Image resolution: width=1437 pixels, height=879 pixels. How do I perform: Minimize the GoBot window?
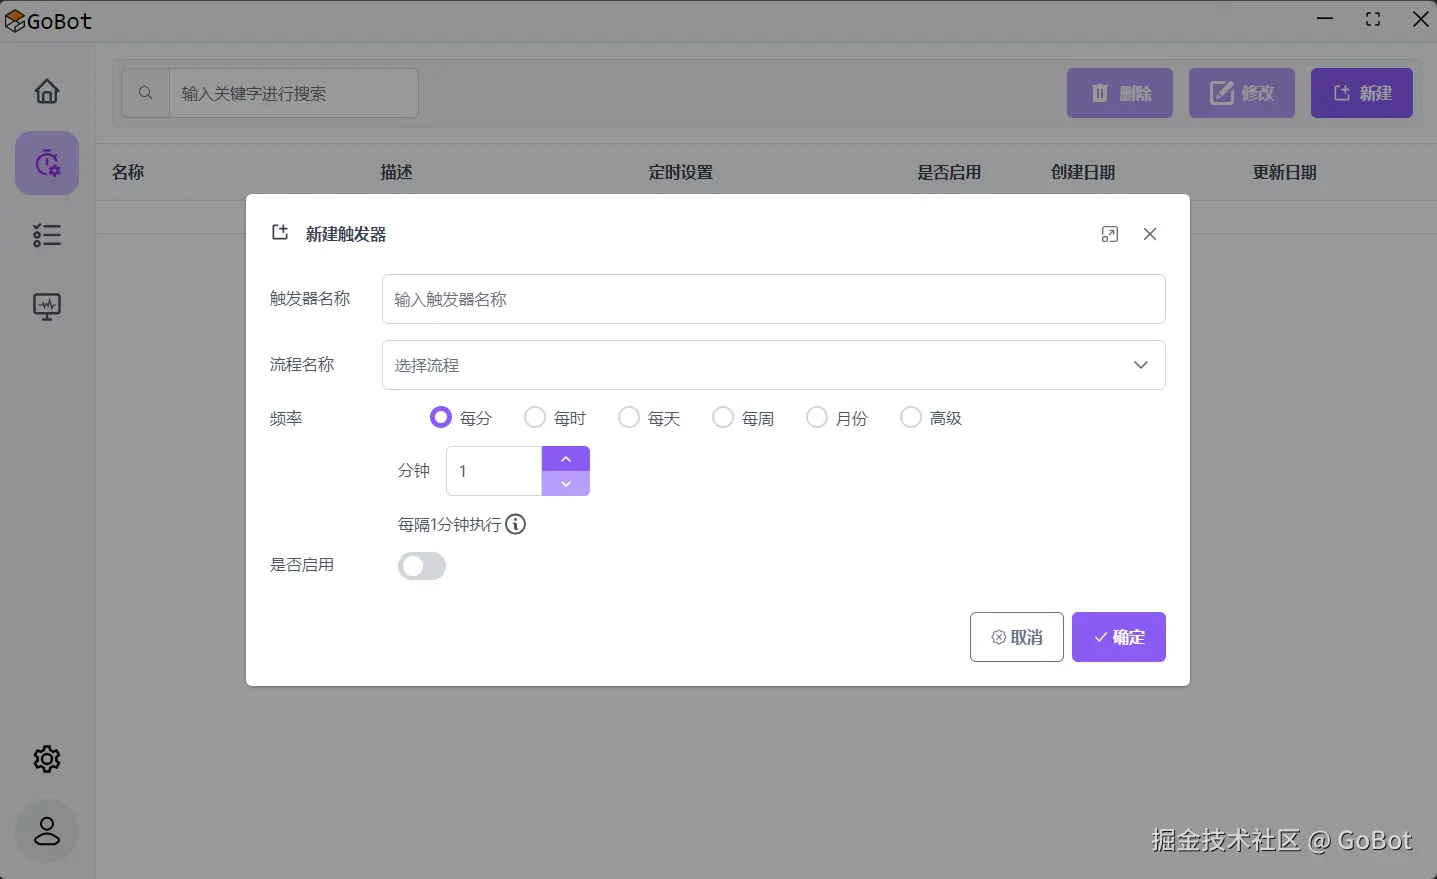point(1325,19)
